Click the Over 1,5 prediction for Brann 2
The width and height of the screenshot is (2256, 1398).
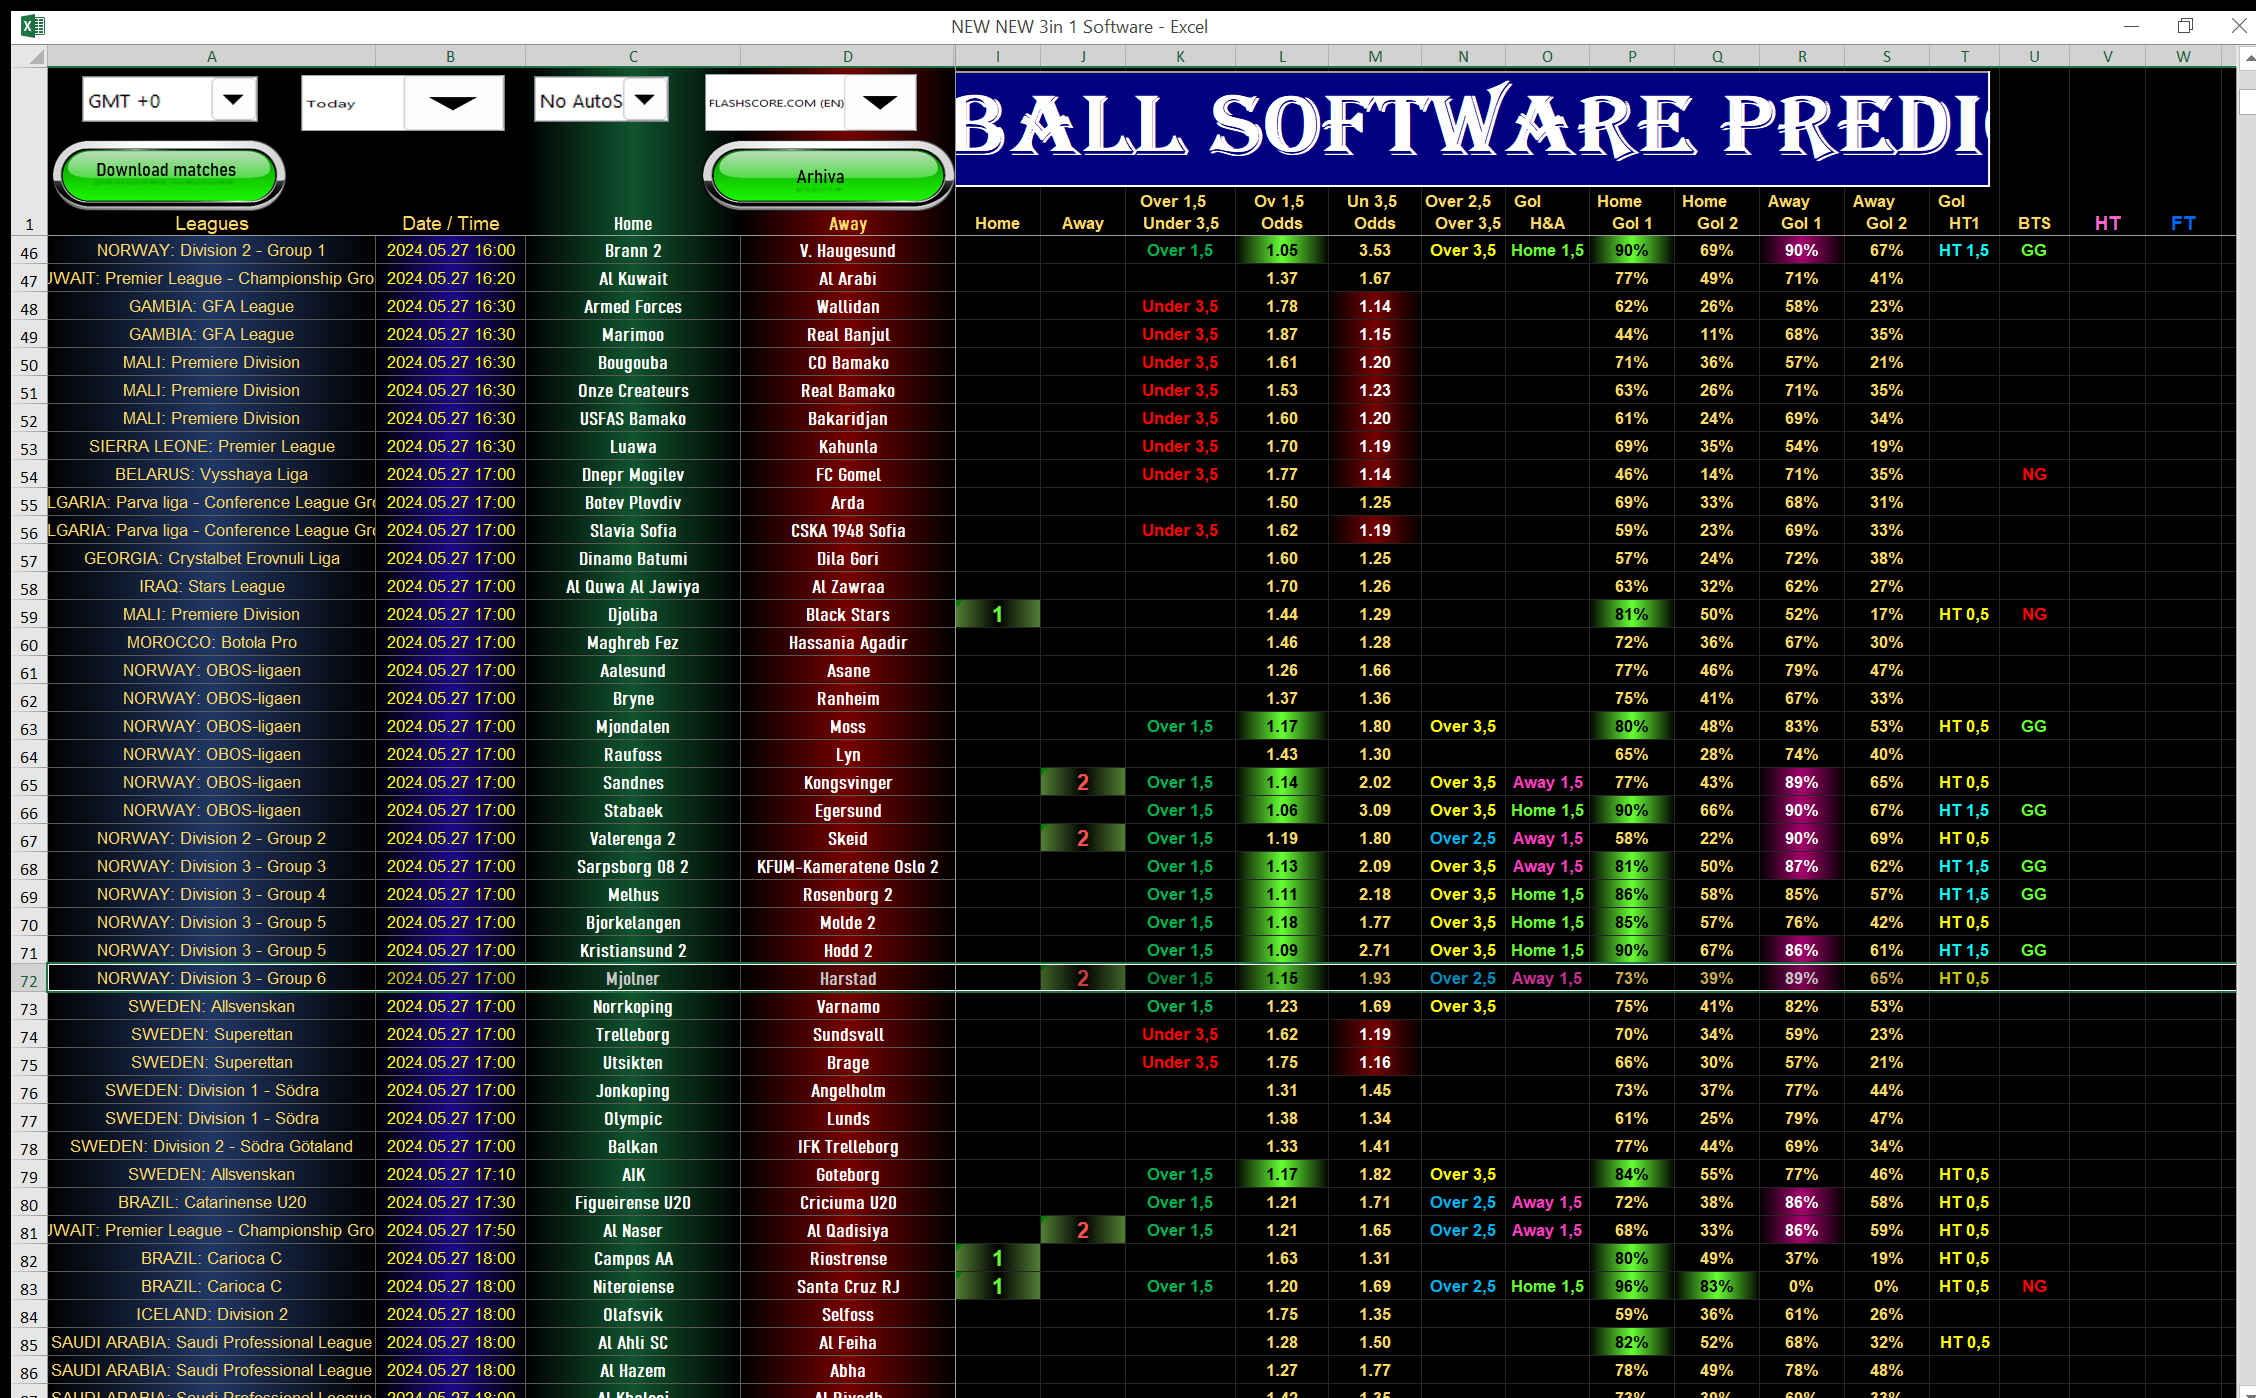coord(1180,250)
